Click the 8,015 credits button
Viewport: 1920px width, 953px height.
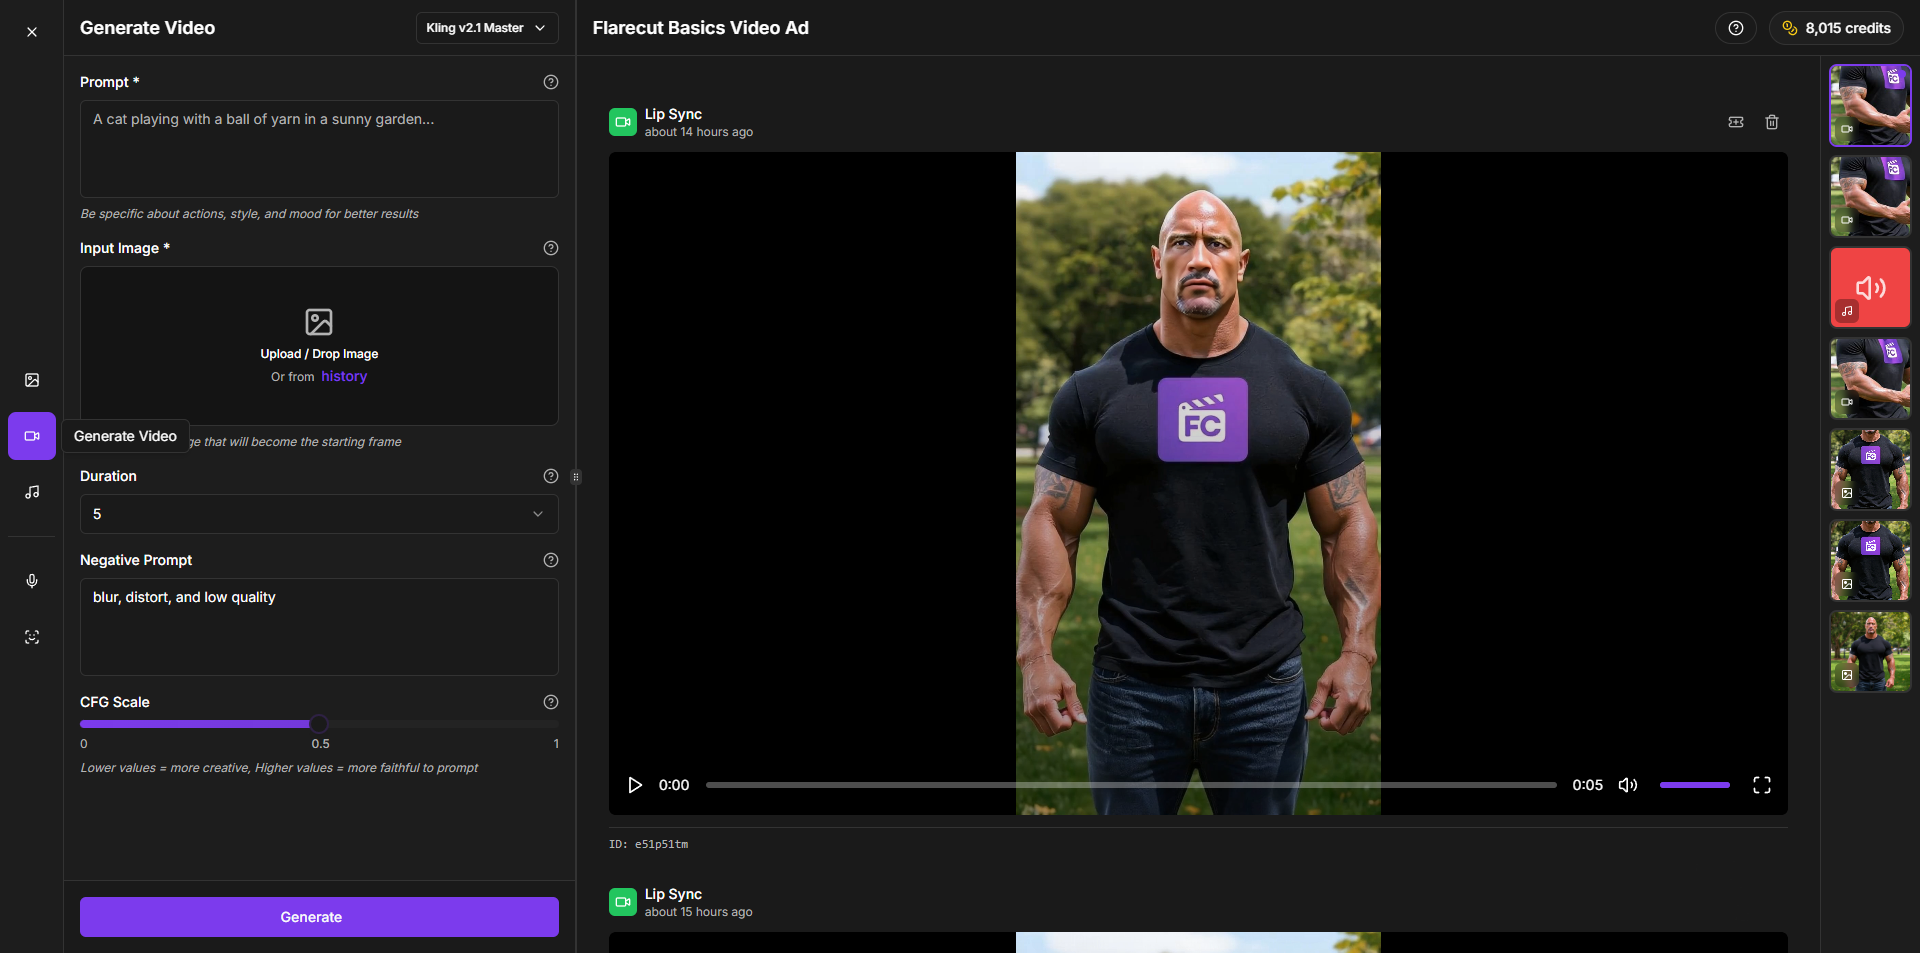click(1836, 28)
